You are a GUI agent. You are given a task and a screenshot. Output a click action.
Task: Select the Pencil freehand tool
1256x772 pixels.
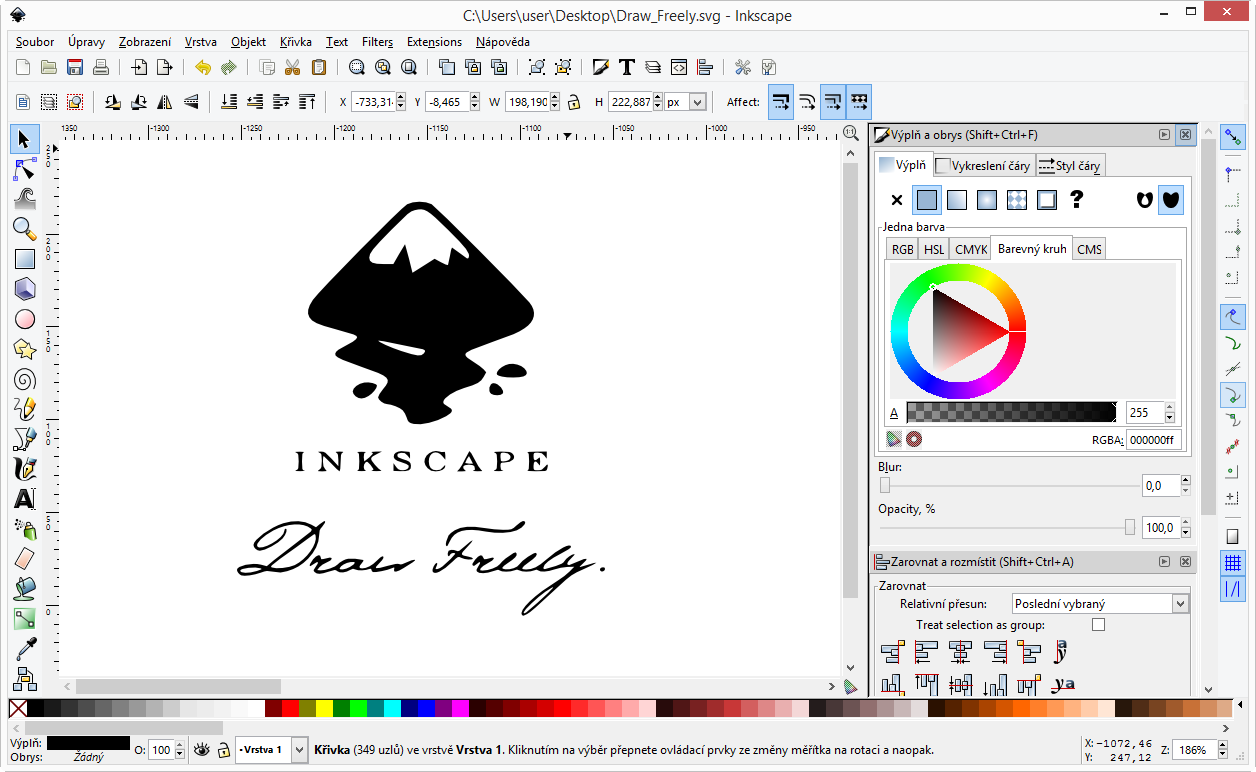(25, 409)
